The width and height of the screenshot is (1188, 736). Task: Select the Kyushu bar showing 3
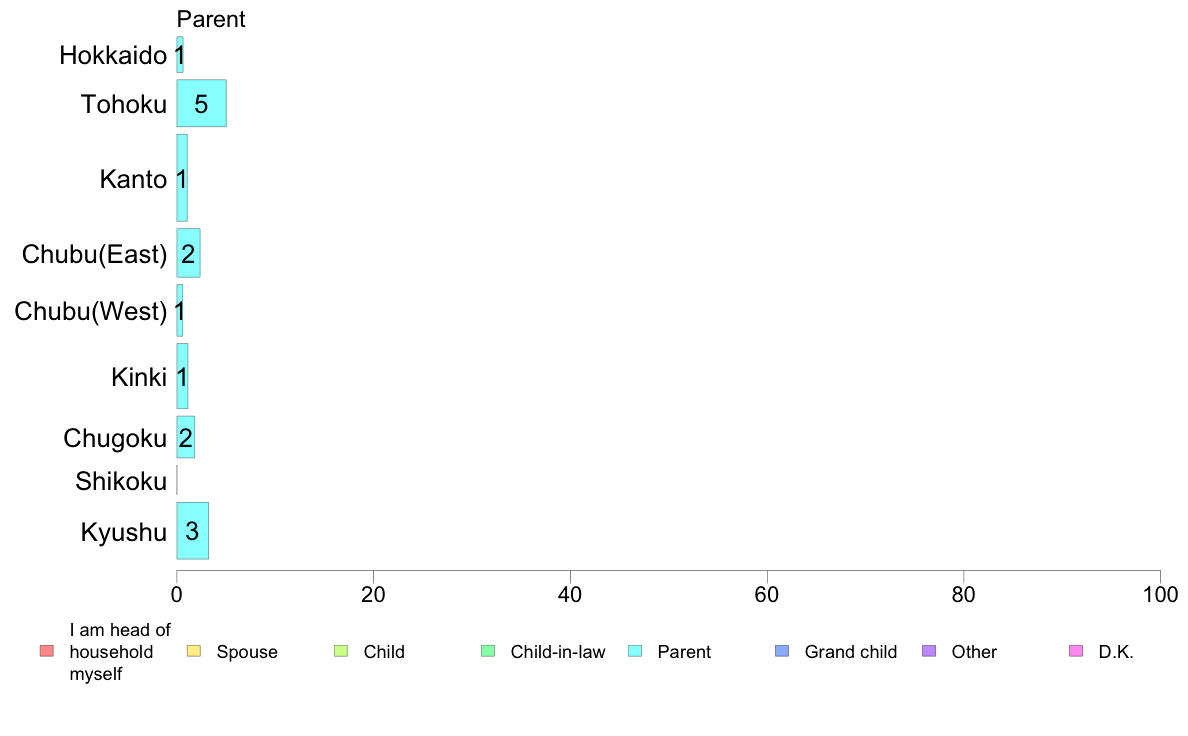192,531
